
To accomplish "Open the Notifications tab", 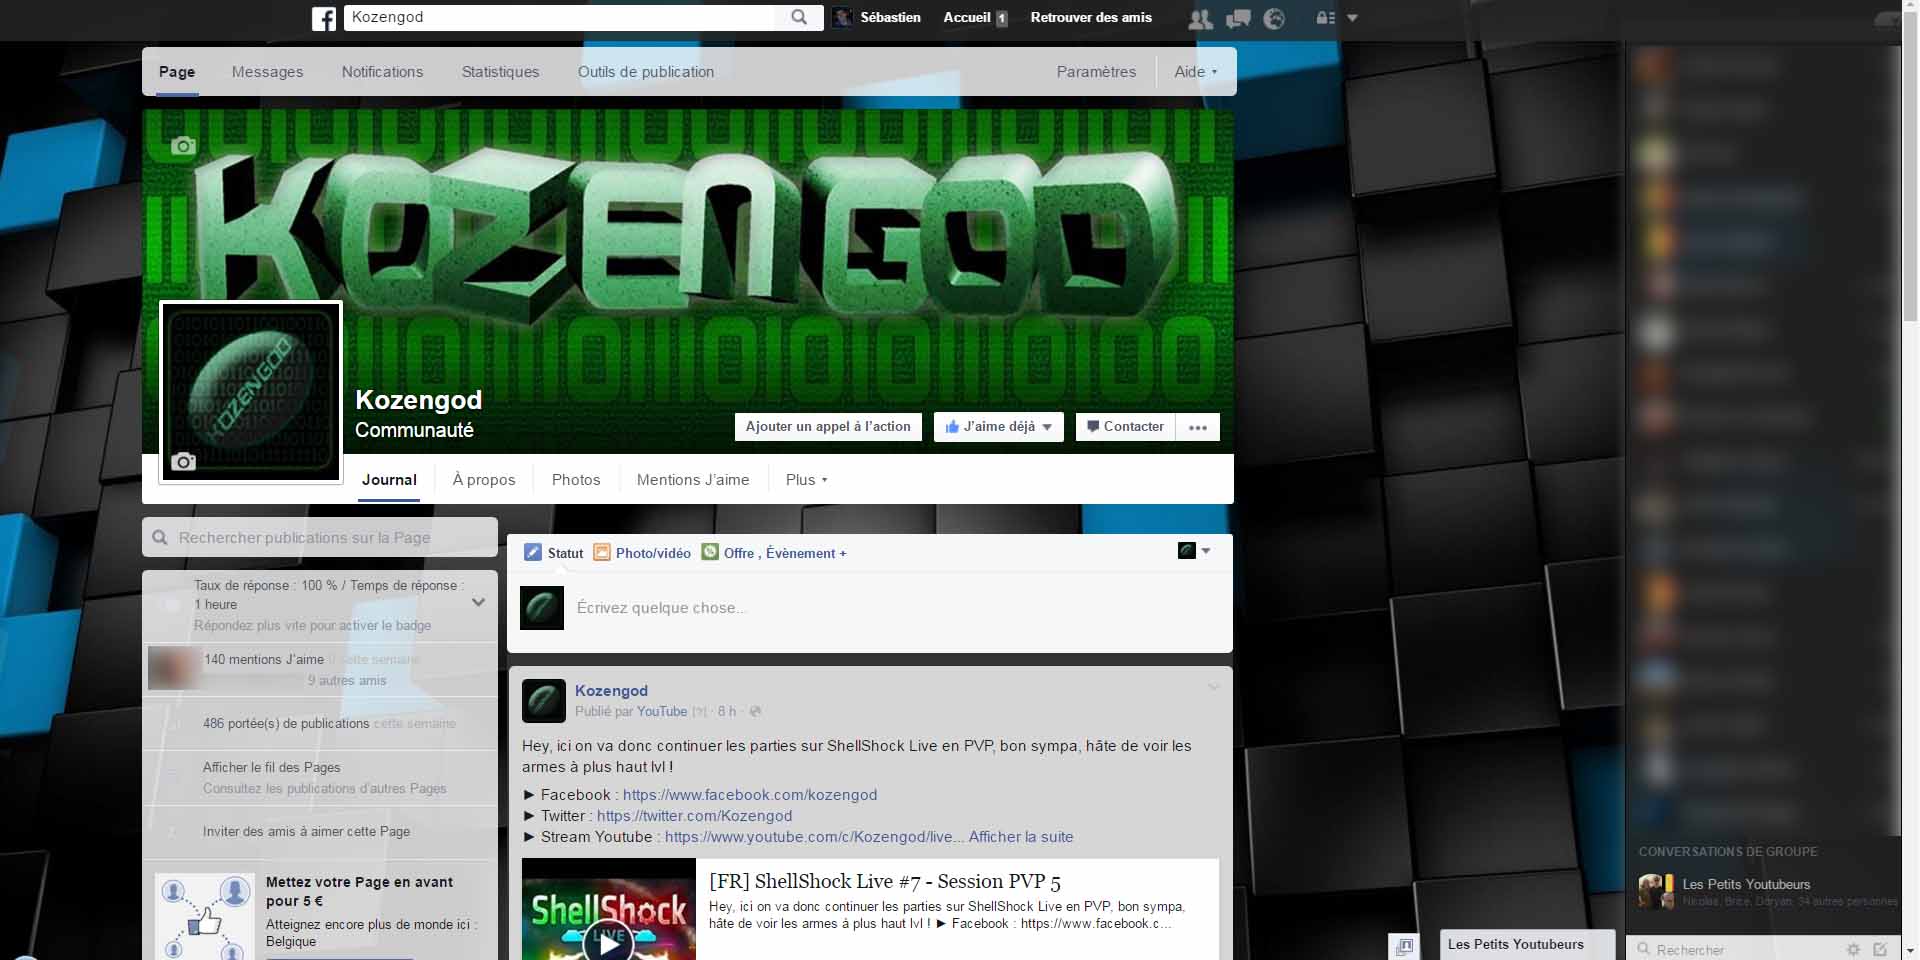I will (382, 72).
